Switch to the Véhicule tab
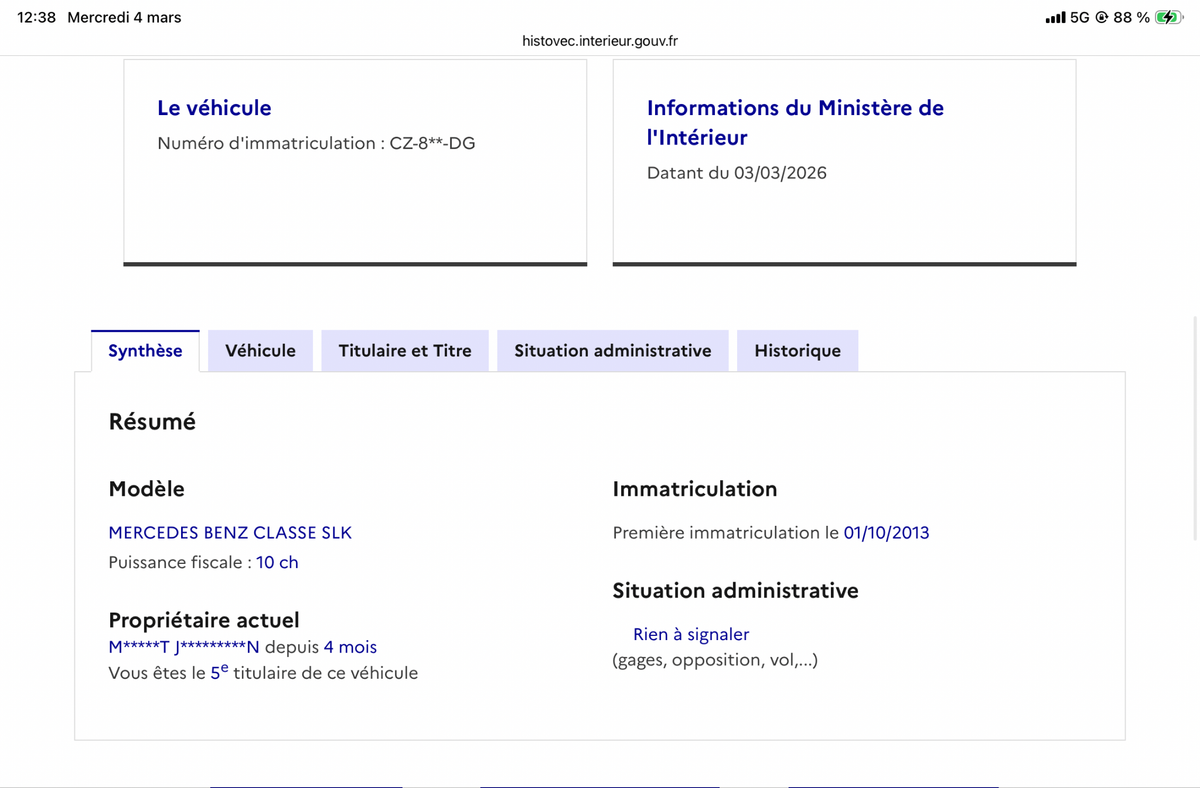This screenshot has width=1200, height=788. coord(260,351)
